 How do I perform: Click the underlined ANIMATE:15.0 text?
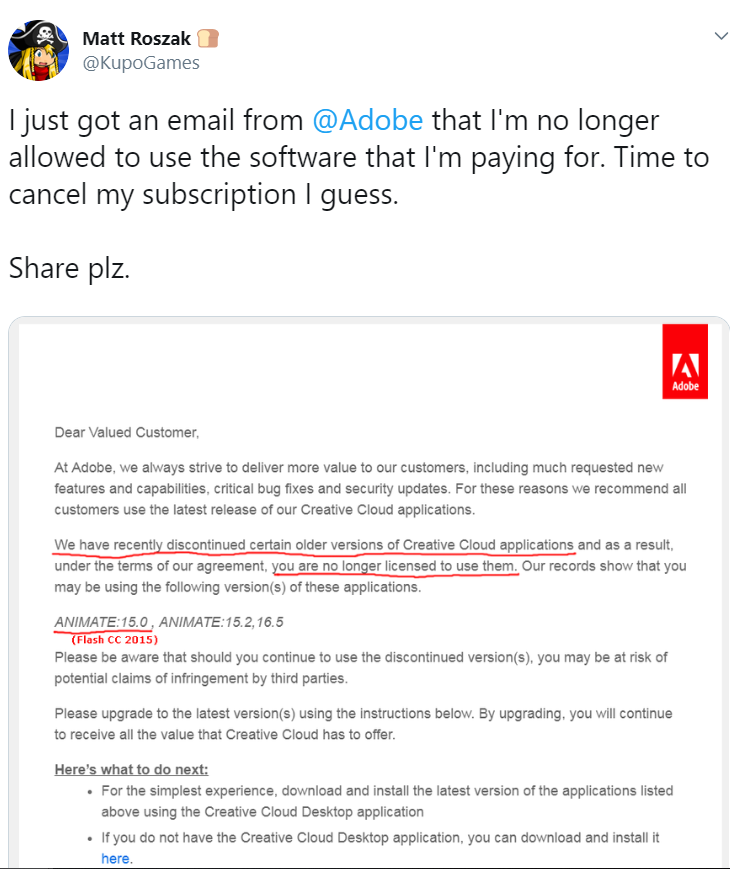(102, 622)
